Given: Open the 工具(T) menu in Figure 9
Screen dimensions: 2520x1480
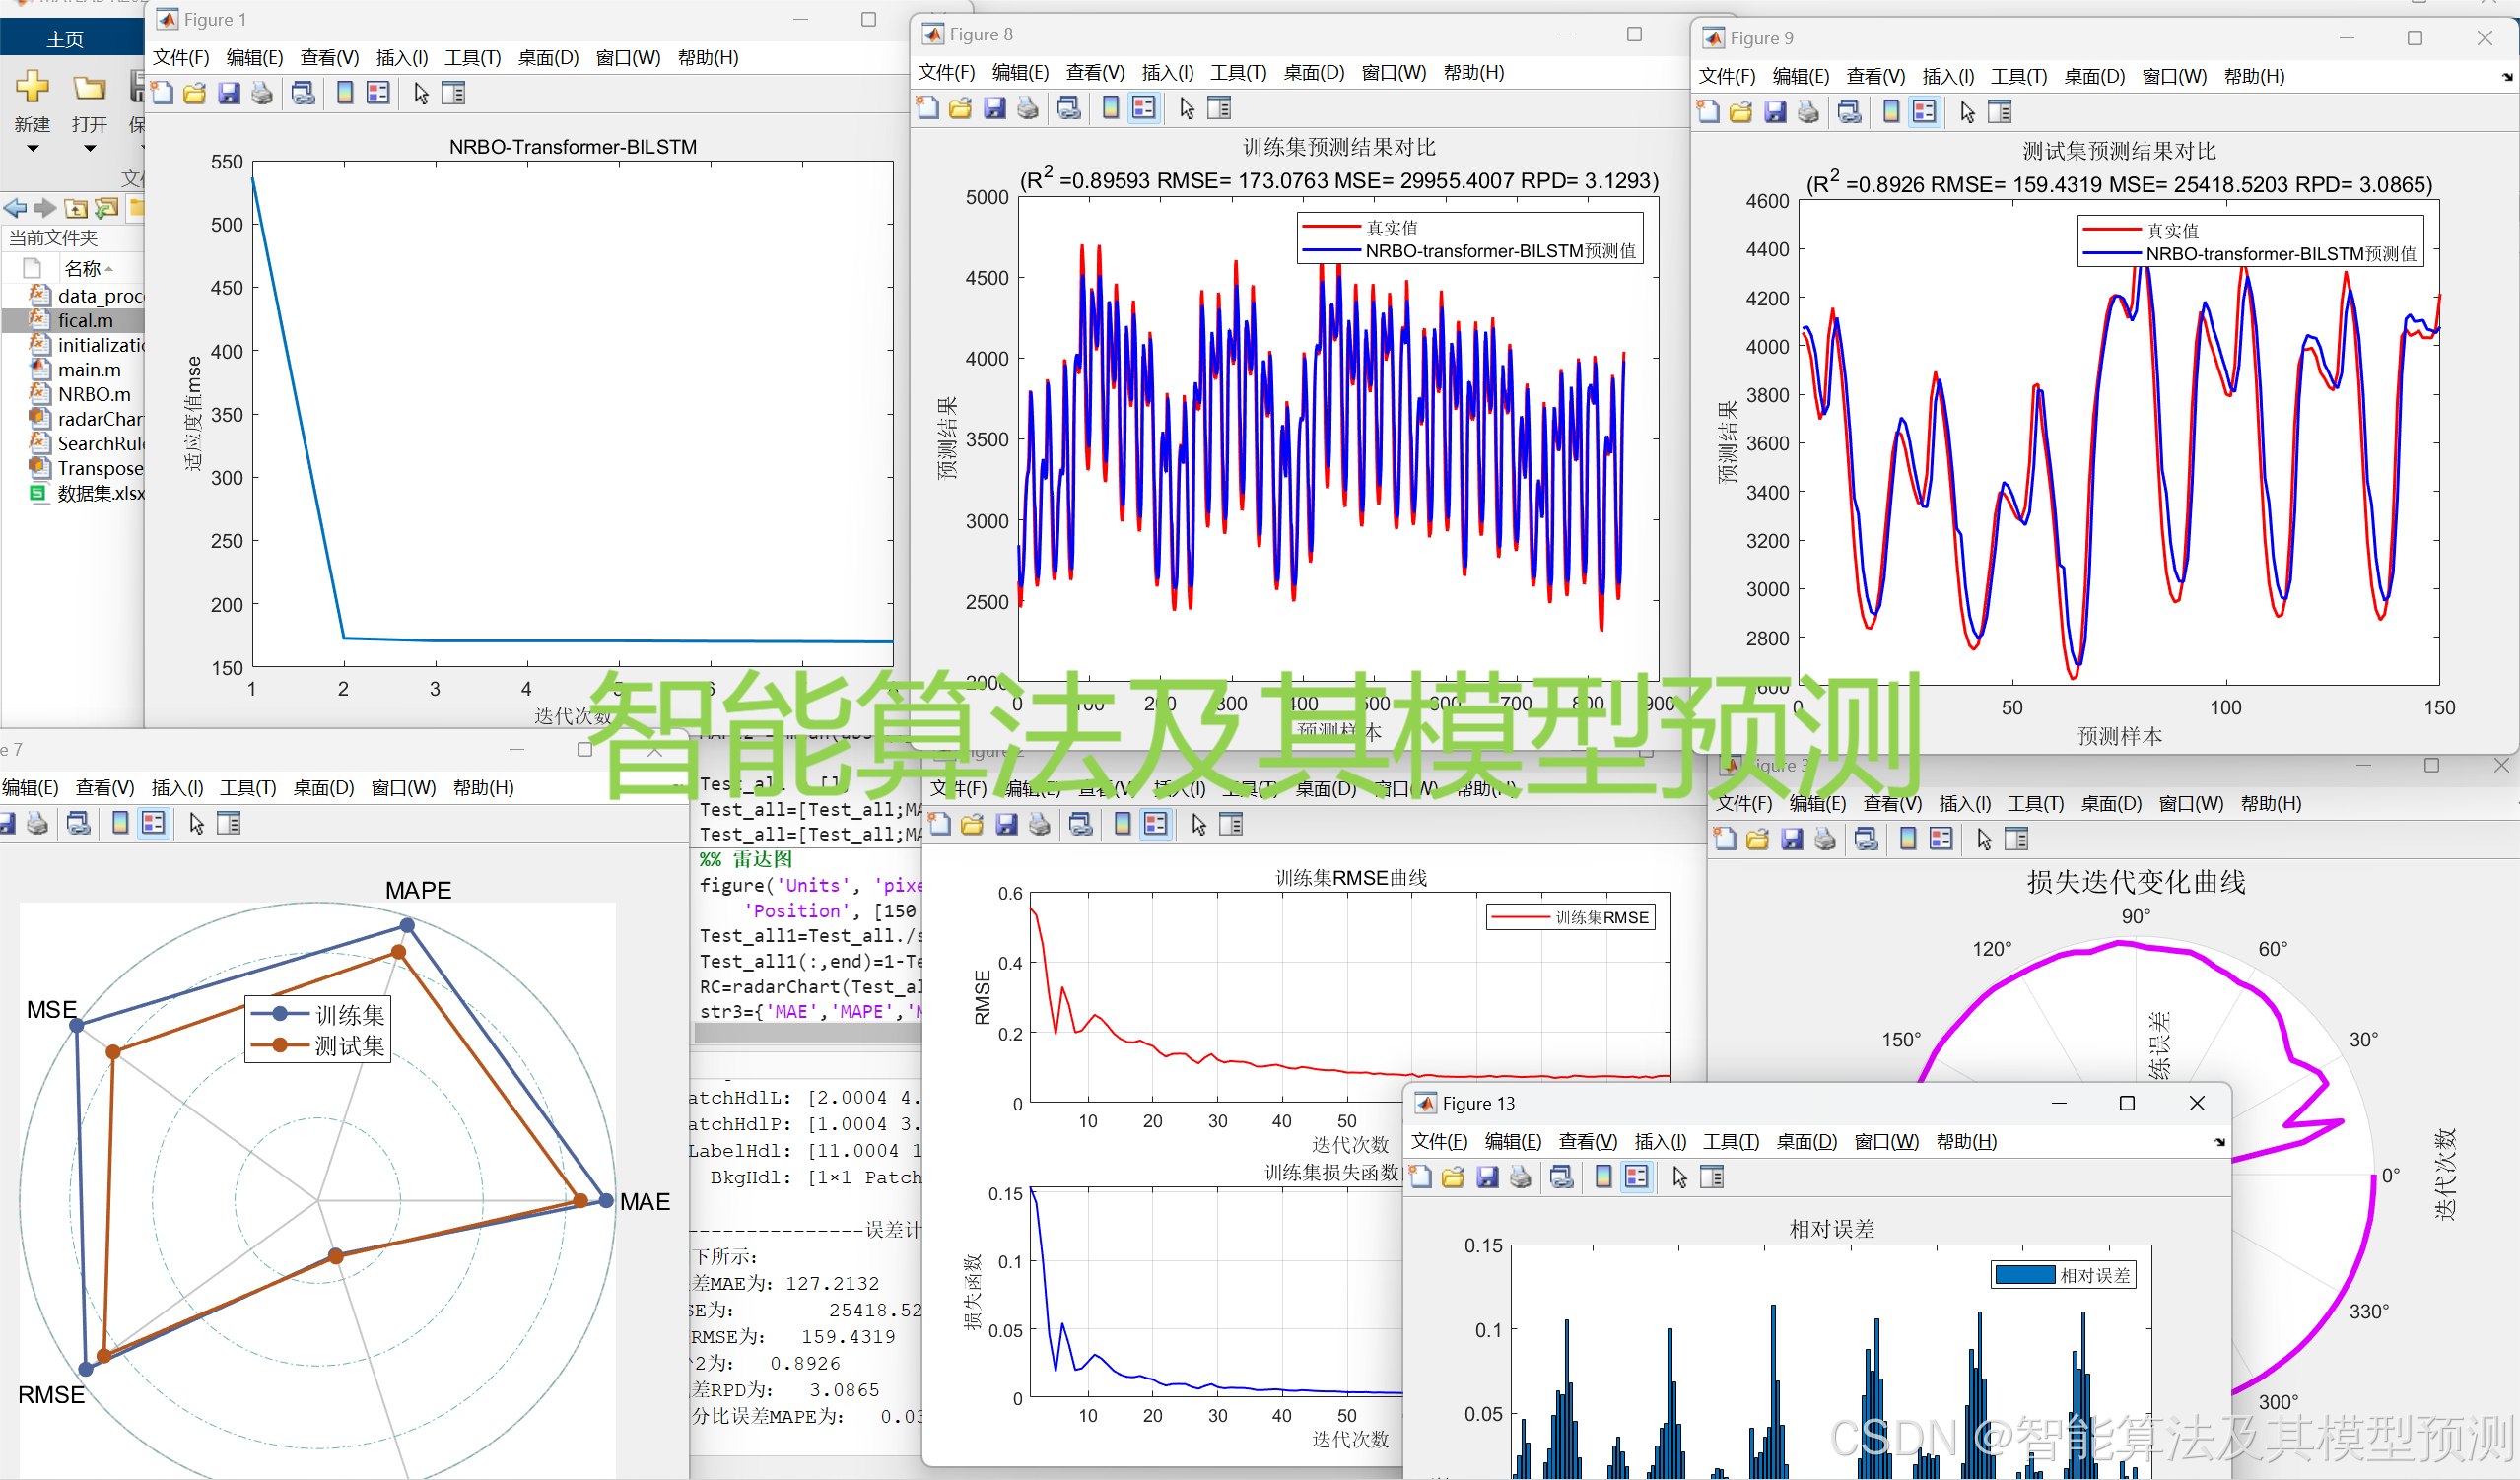Looking at the screenshot, I should pyautogui.click(x=2018, y=76).
